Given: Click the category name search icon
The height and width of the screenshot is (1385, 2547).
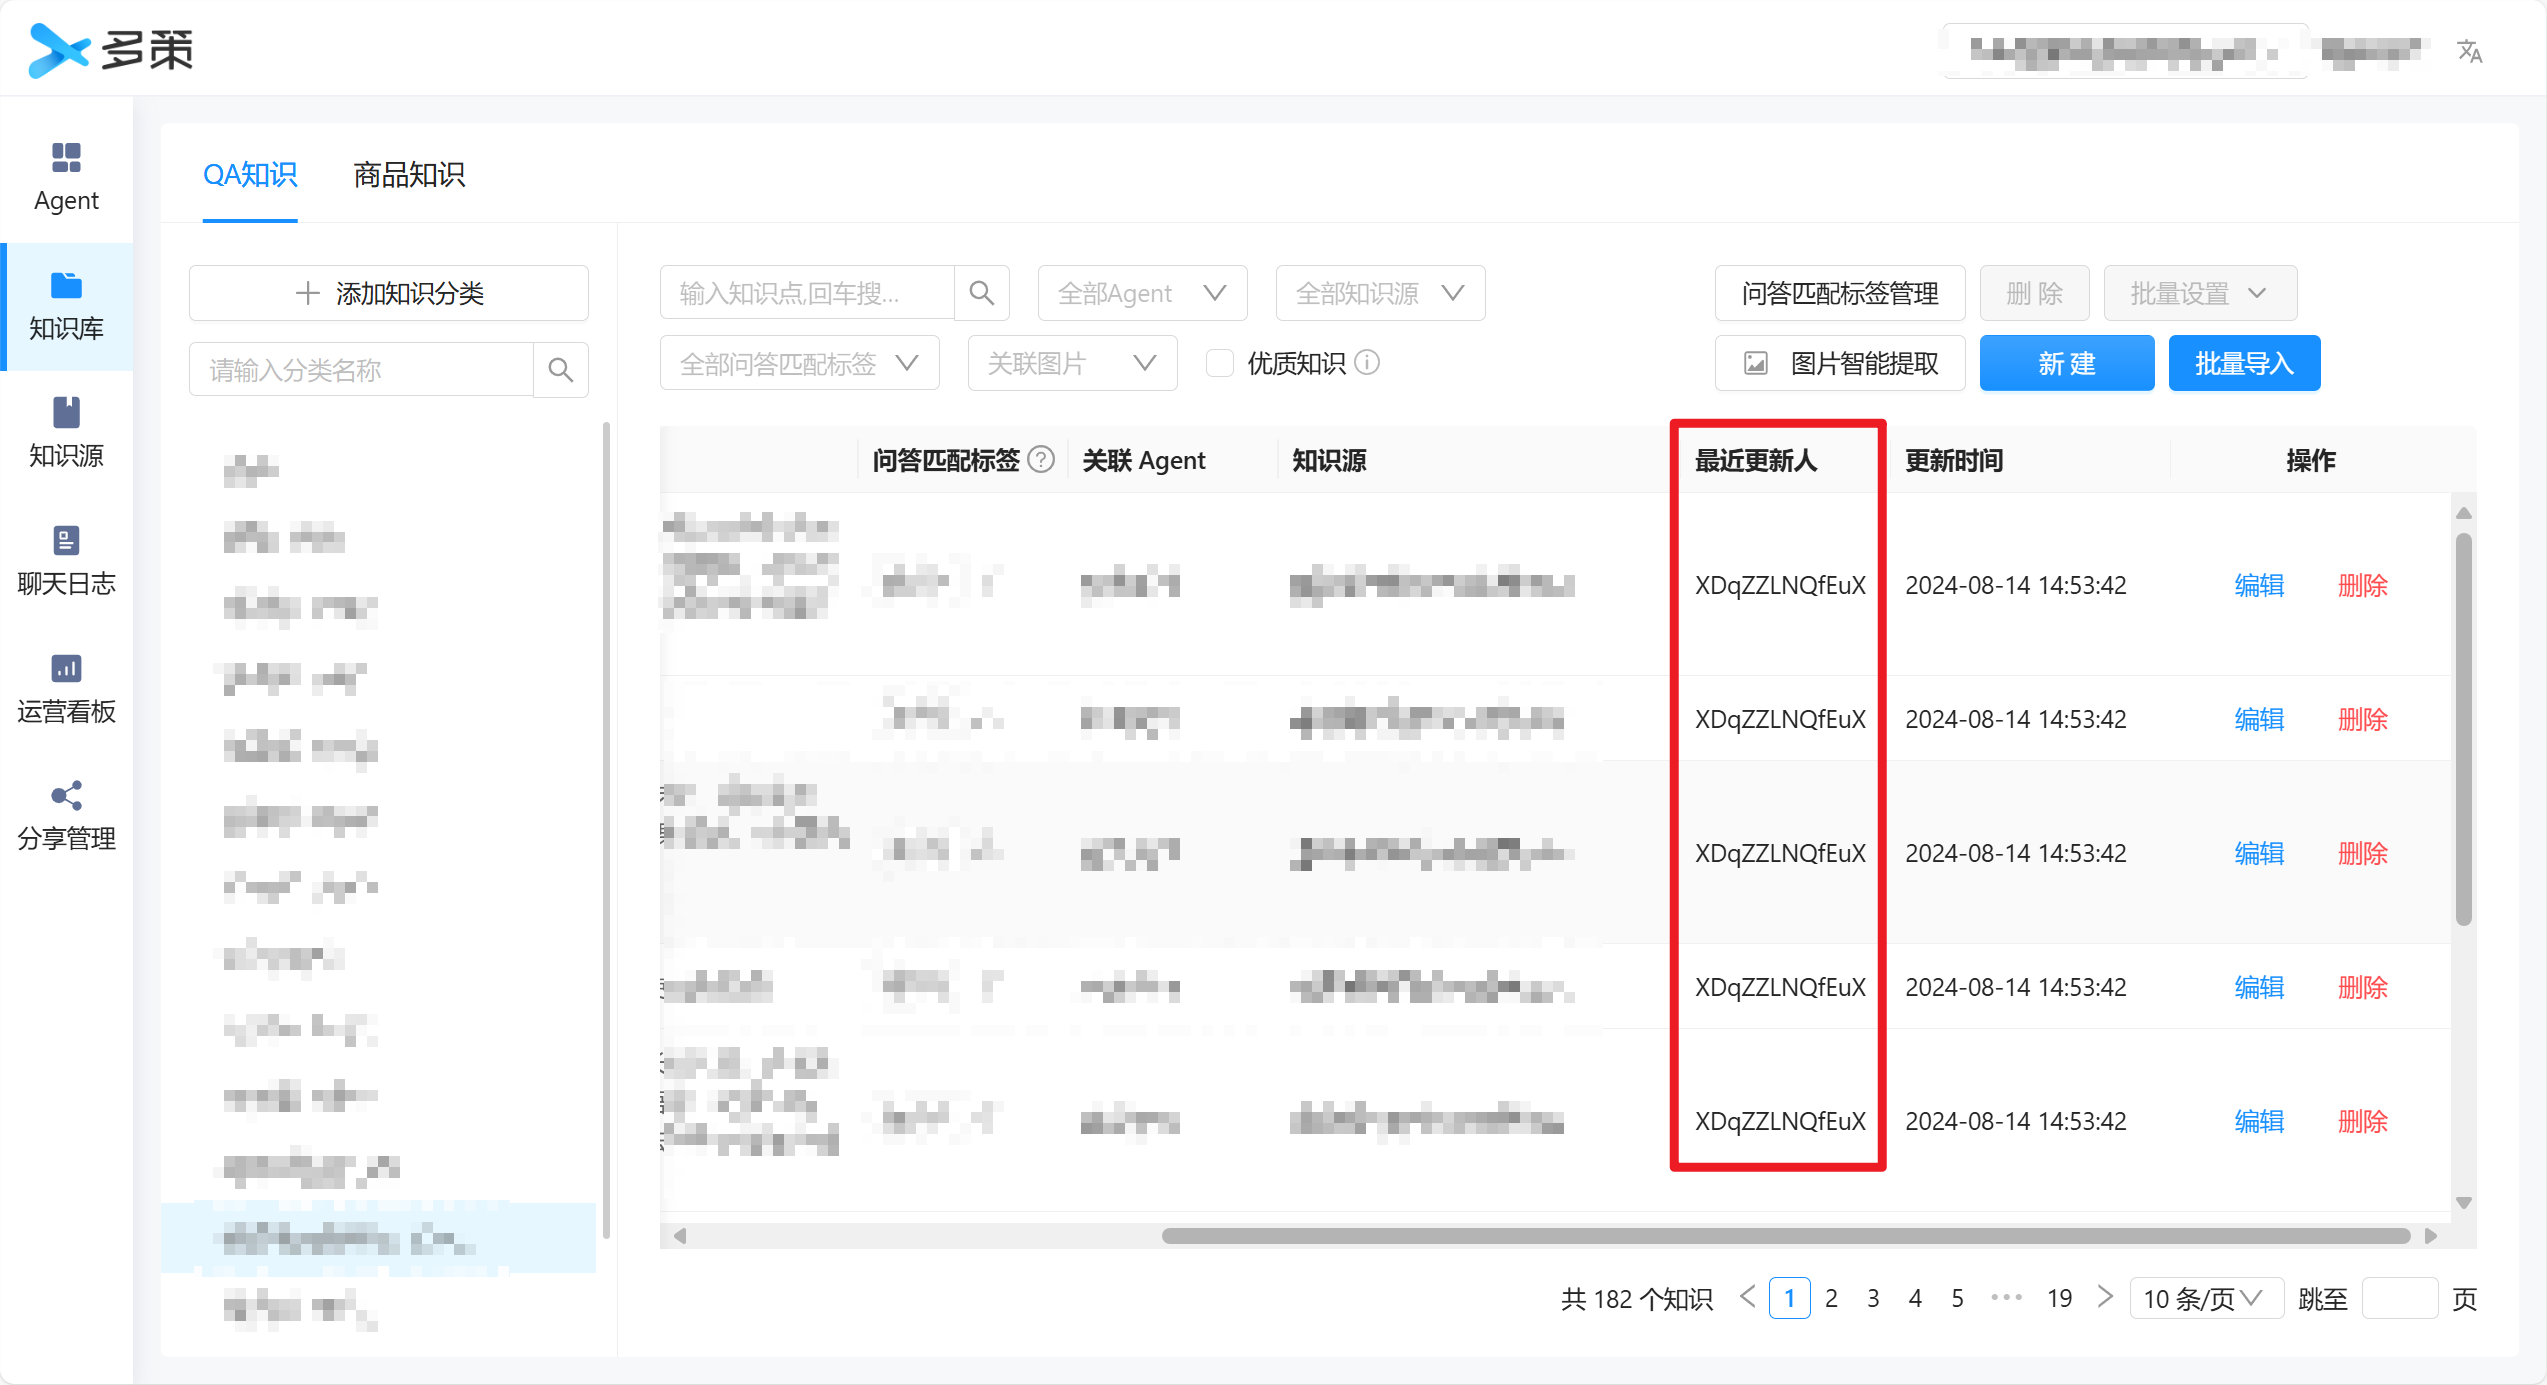Looking at the screenshot, I should pyautogui.click(x=561, y=370).
